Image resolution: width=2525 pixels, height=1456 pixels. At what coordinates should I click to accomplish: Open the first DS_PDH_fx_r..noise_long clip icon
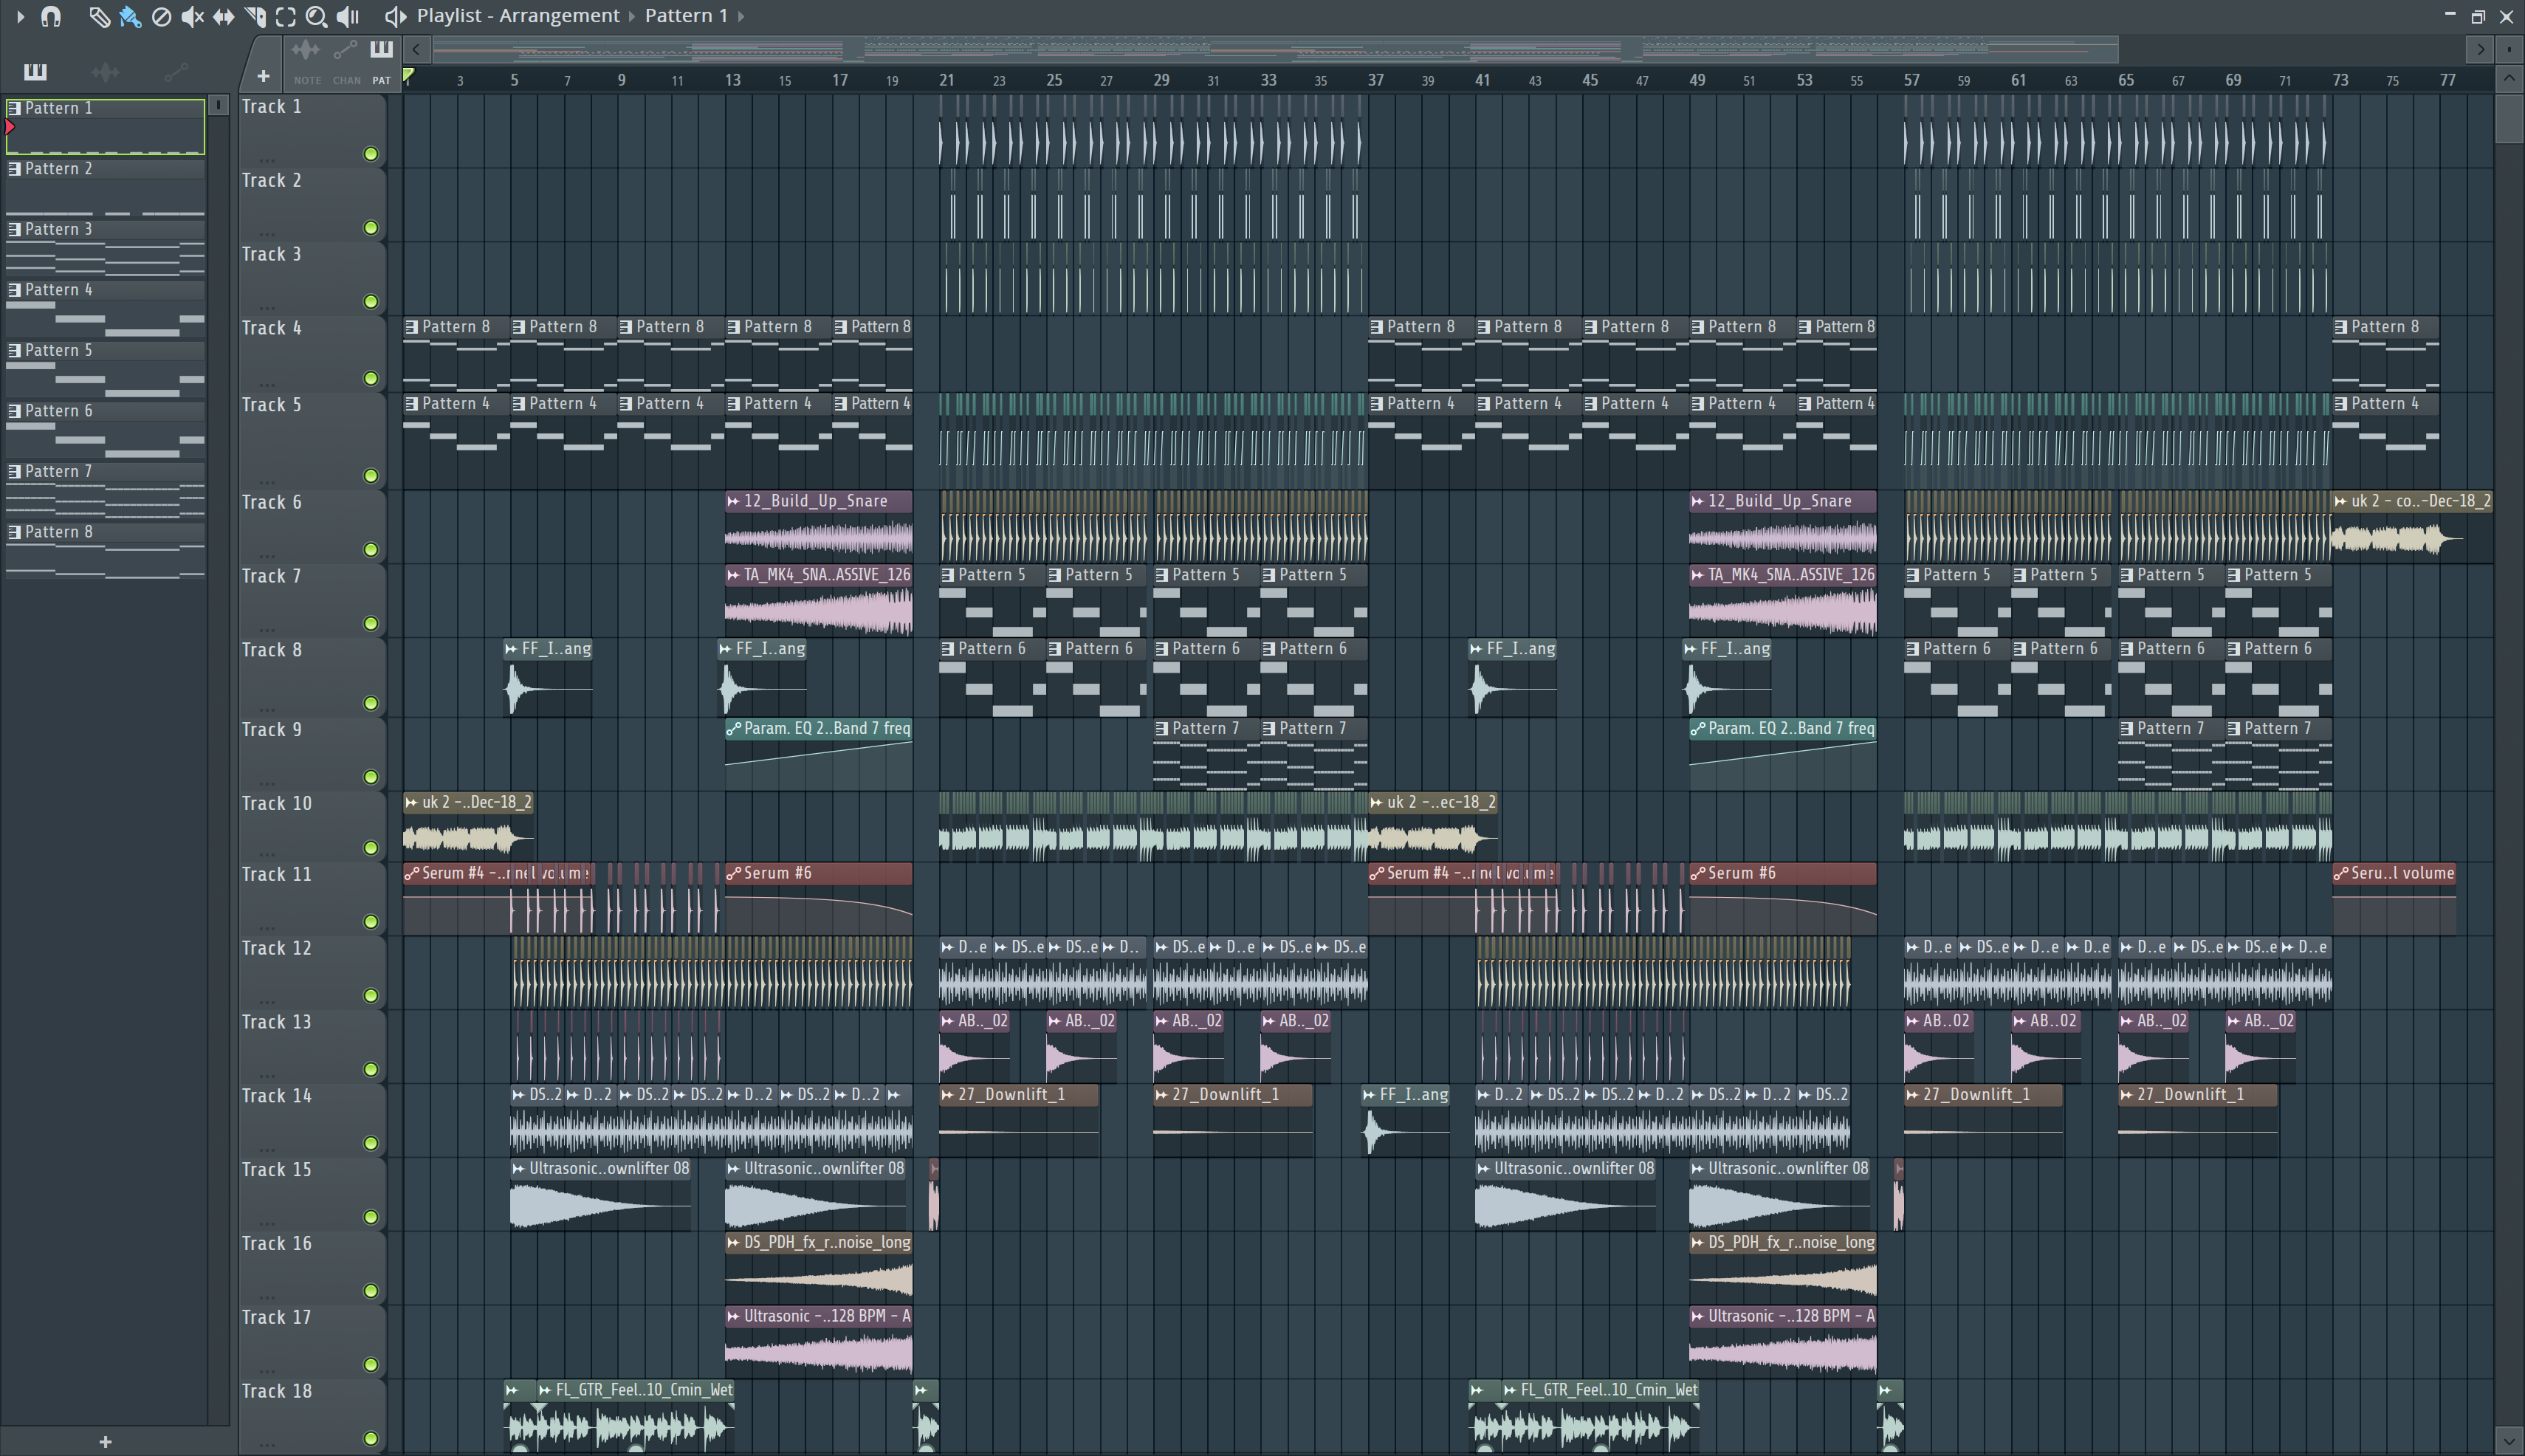(733, 1243)
